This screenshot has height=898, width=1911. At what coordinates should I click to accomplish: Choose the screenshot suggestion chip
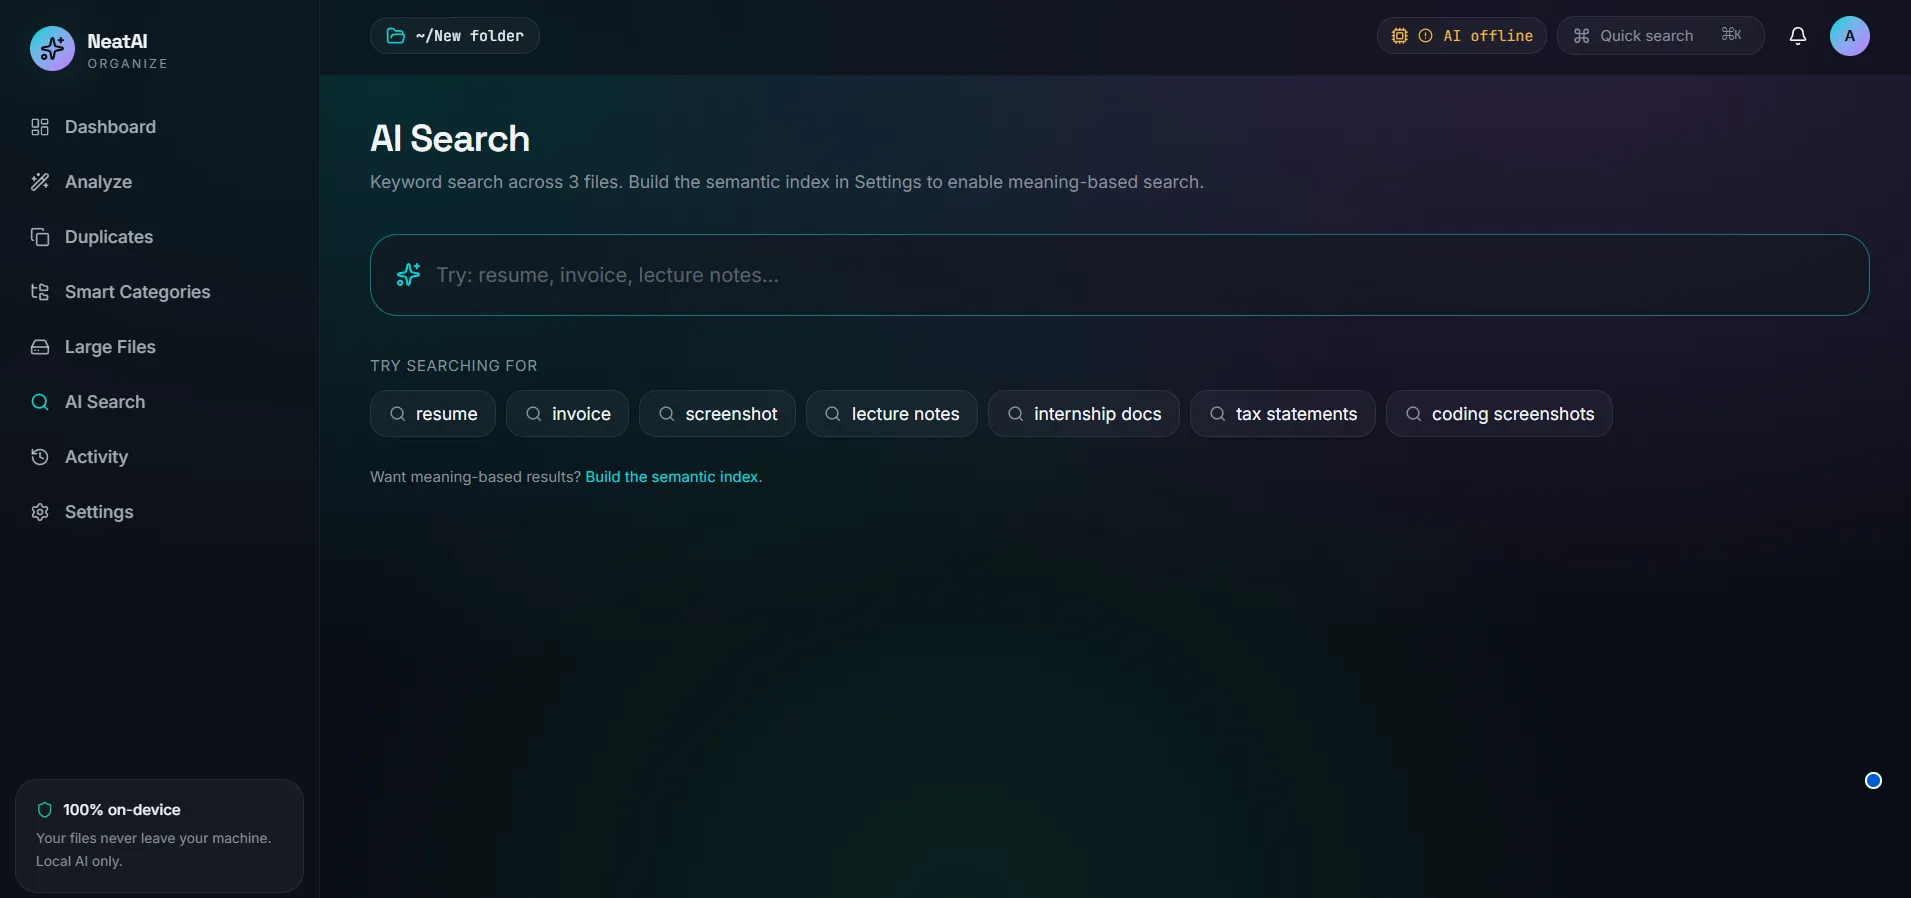(717, 414)
